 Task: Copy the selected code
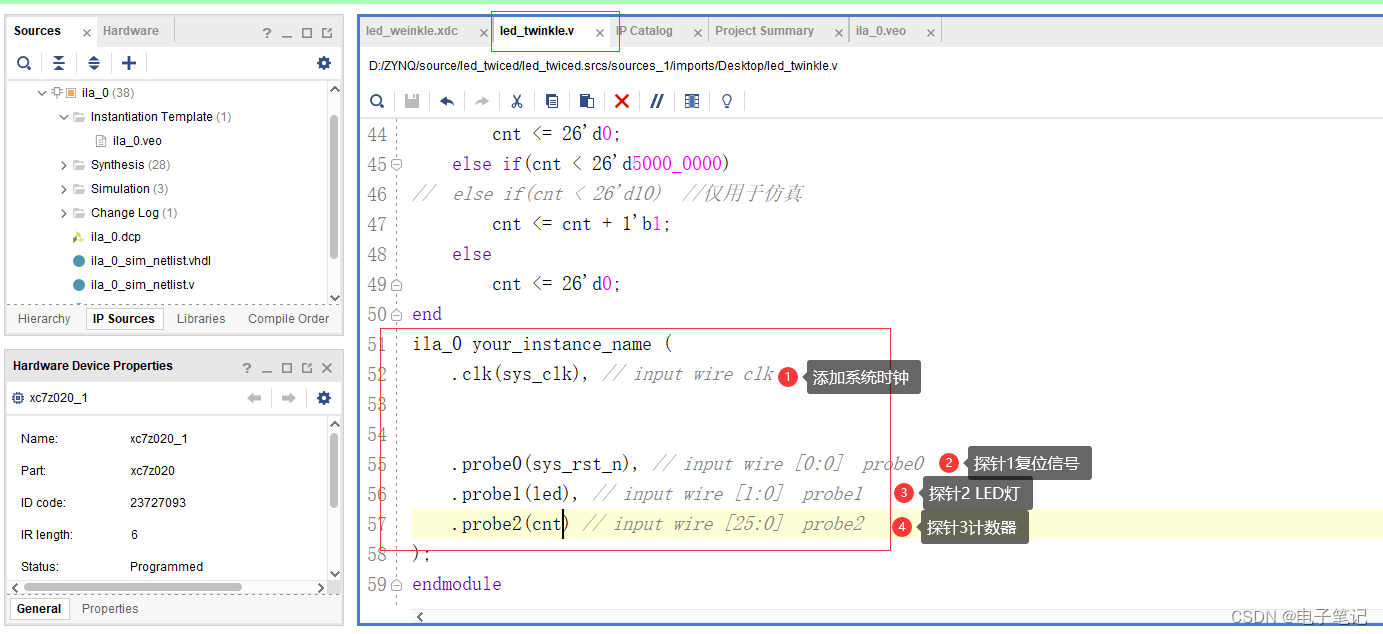(x=552, y=101)
